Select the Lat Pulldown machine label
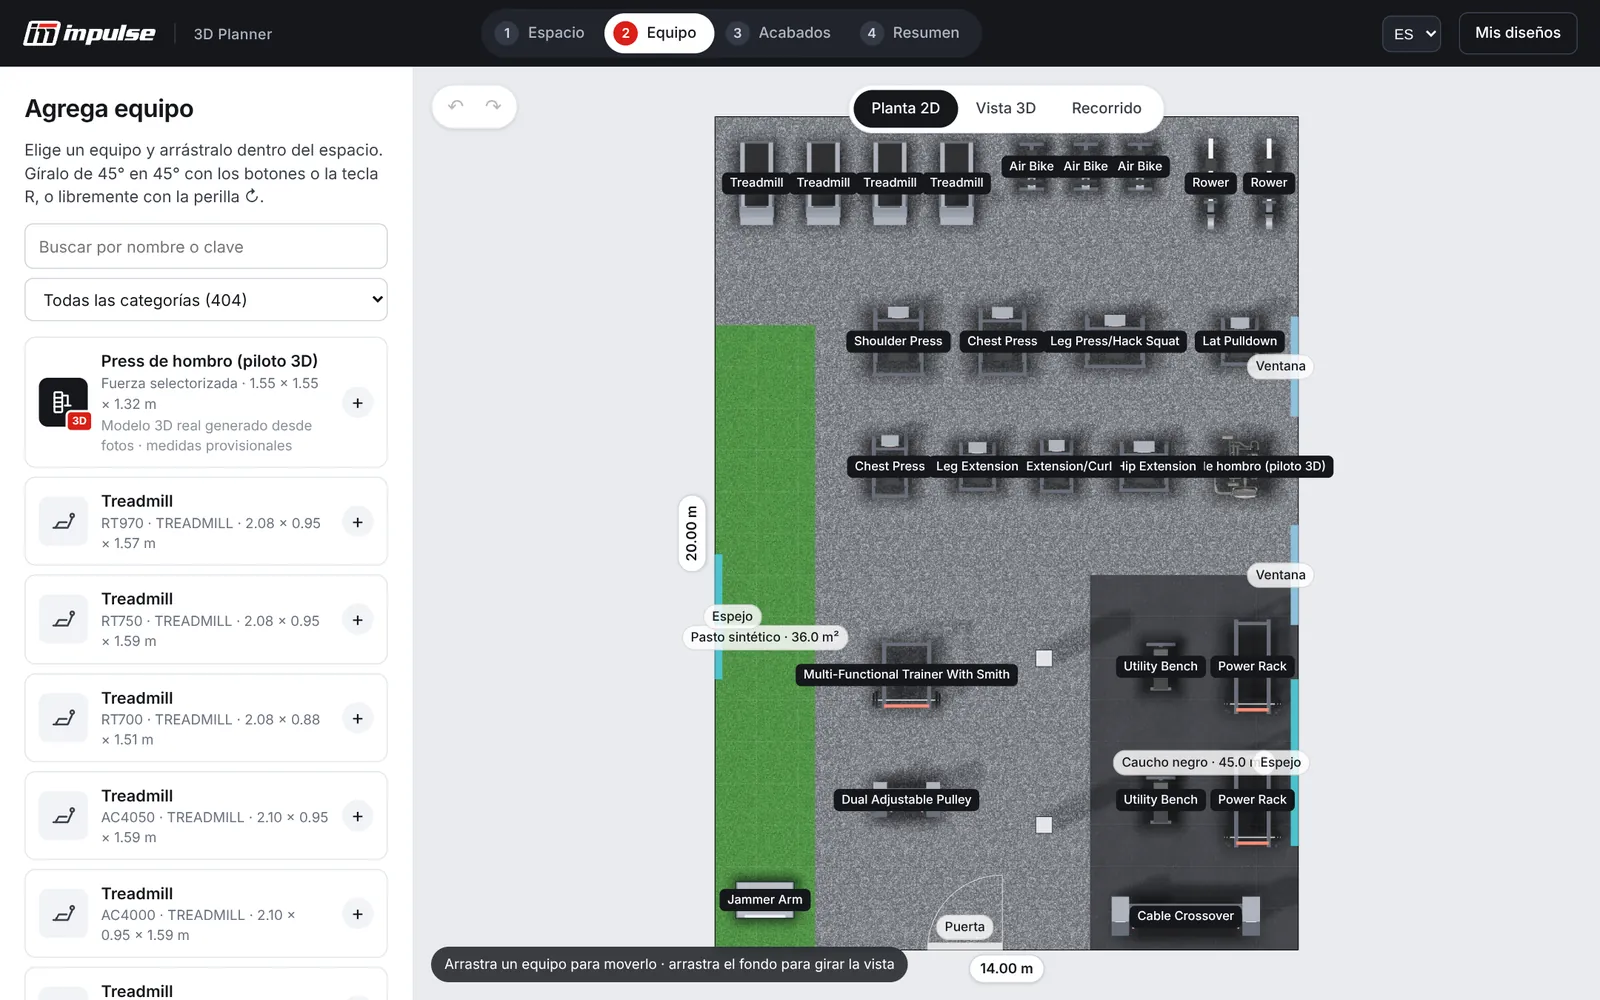The height and width of the screenshot is (1000, 1600). [1239, 341]
